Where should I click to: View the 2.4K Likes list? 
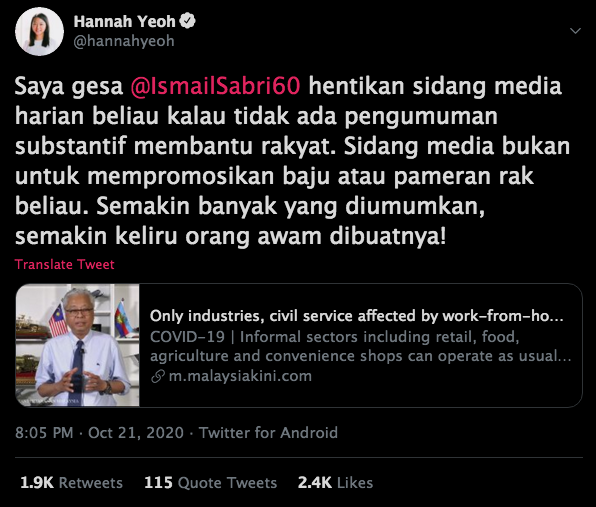coord(335,483)
